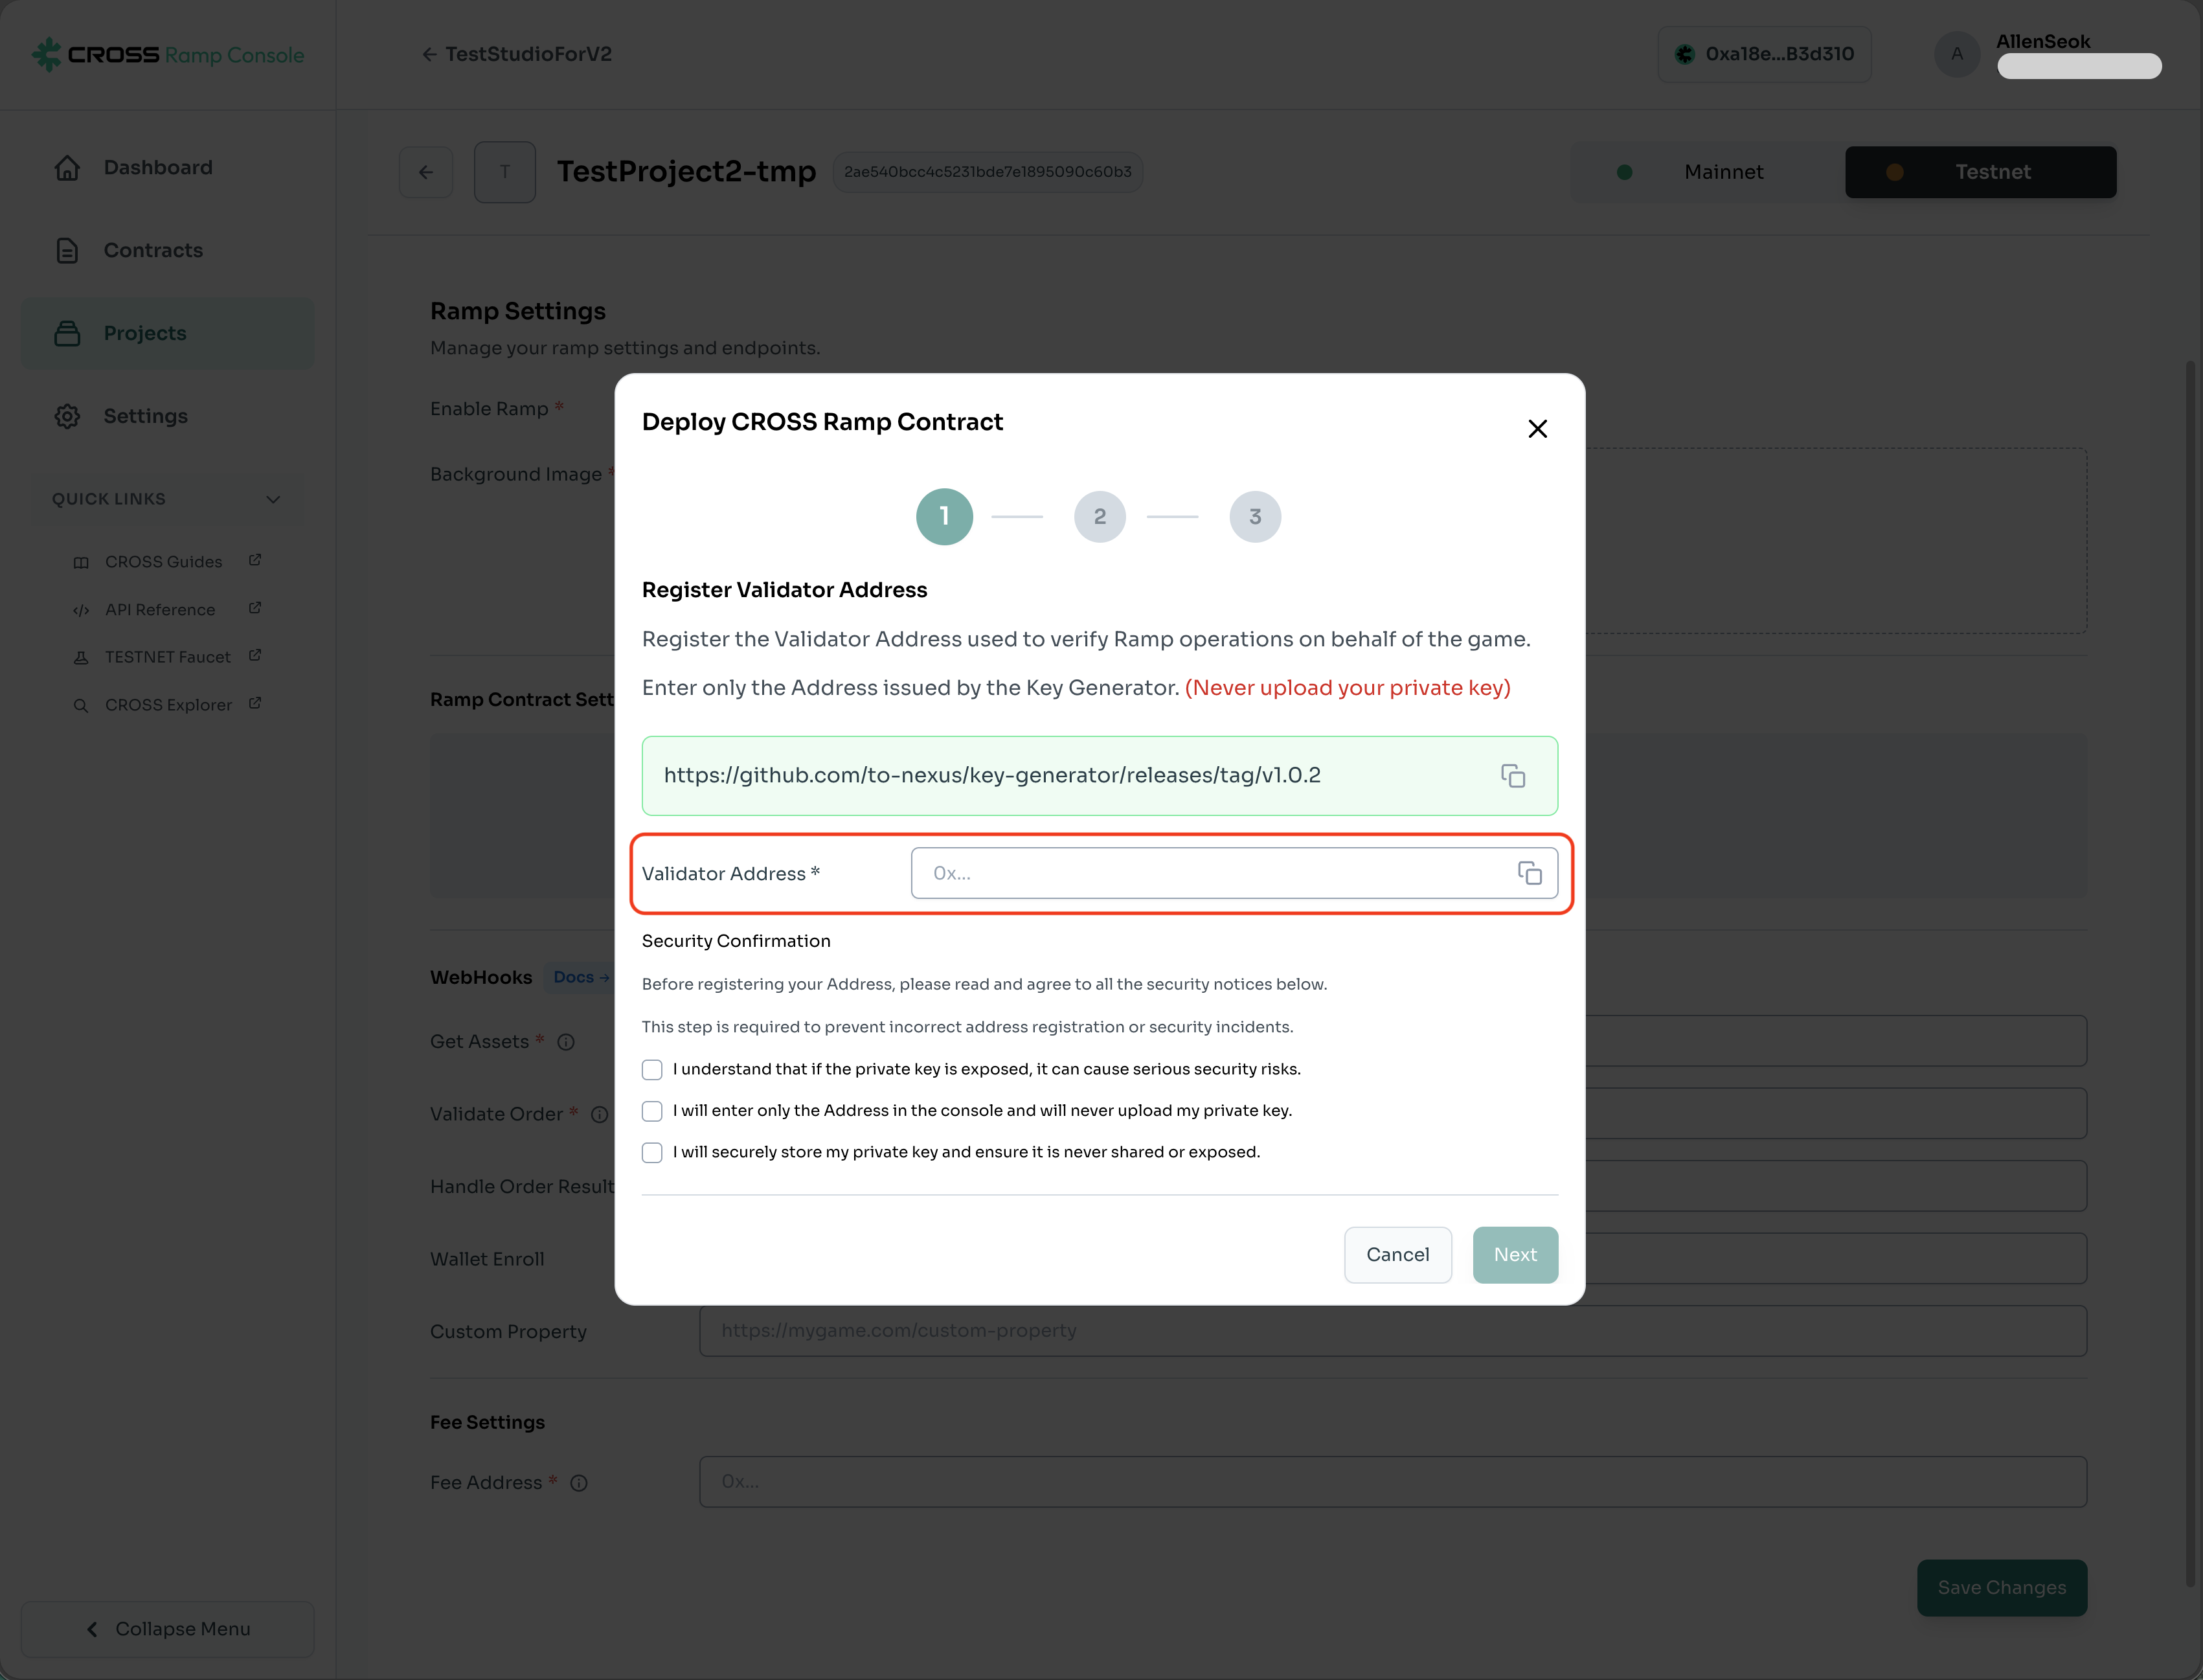Click the Get Assets info icon
This screenshot has height=1680, width=2203.
point(566,1042)
